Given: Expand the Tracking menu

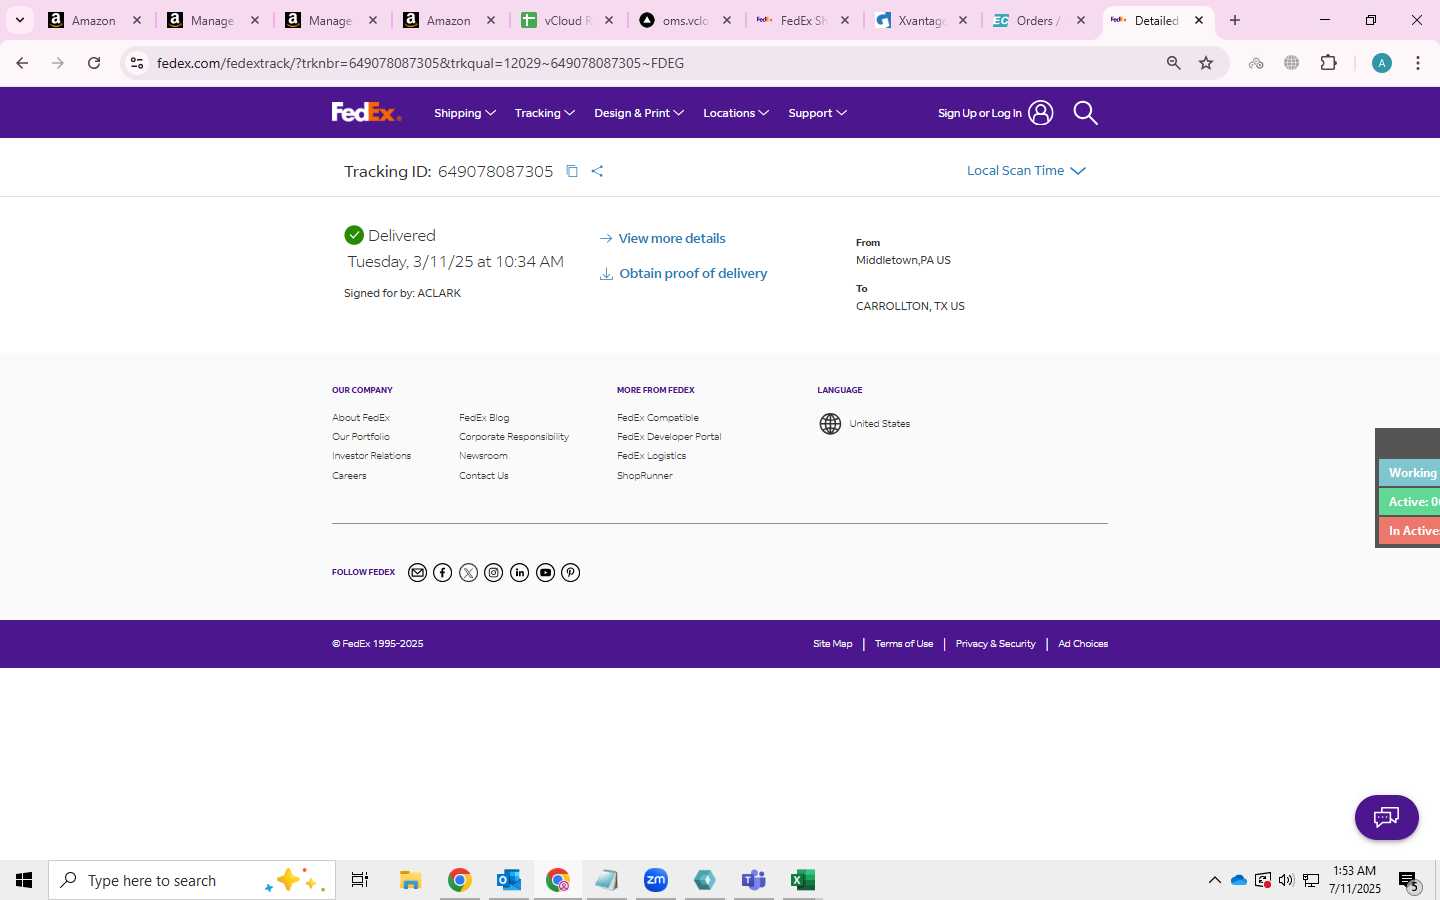Looking at the screenshot, I should pyautogui.click(x=545, y=113).
